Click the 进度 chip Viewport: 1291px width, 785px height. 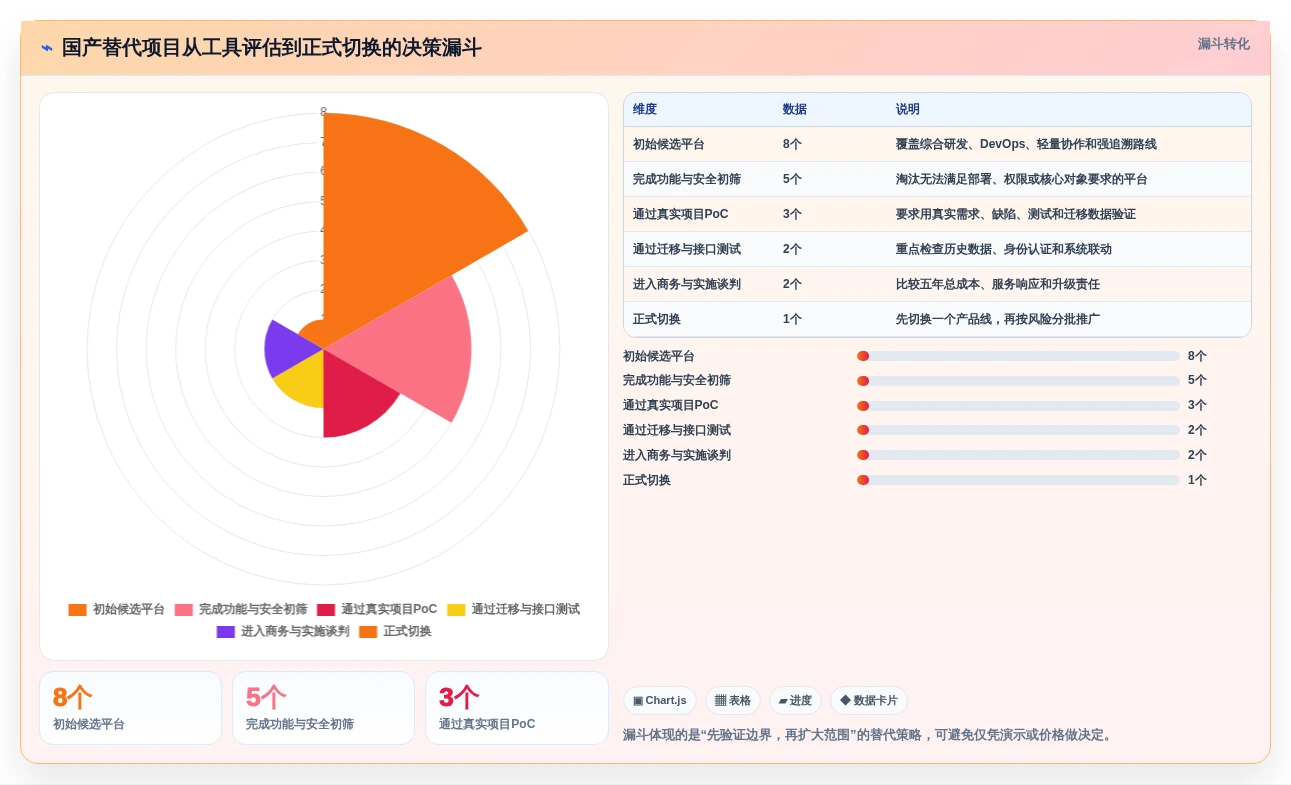point(795,701)
